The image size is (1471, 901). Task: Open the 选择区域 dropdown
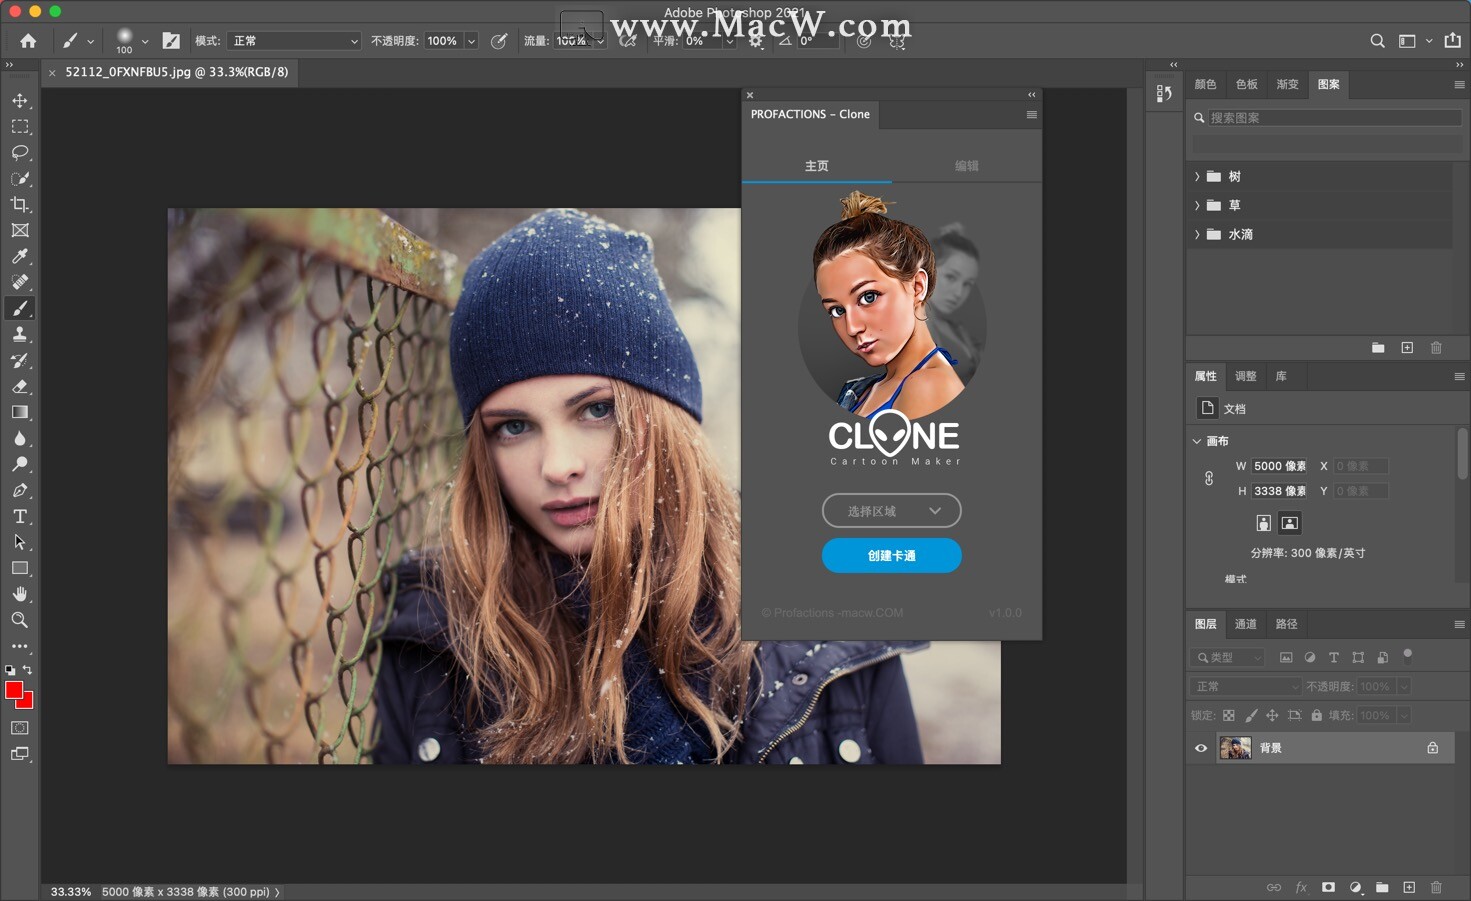click(892, 511)
